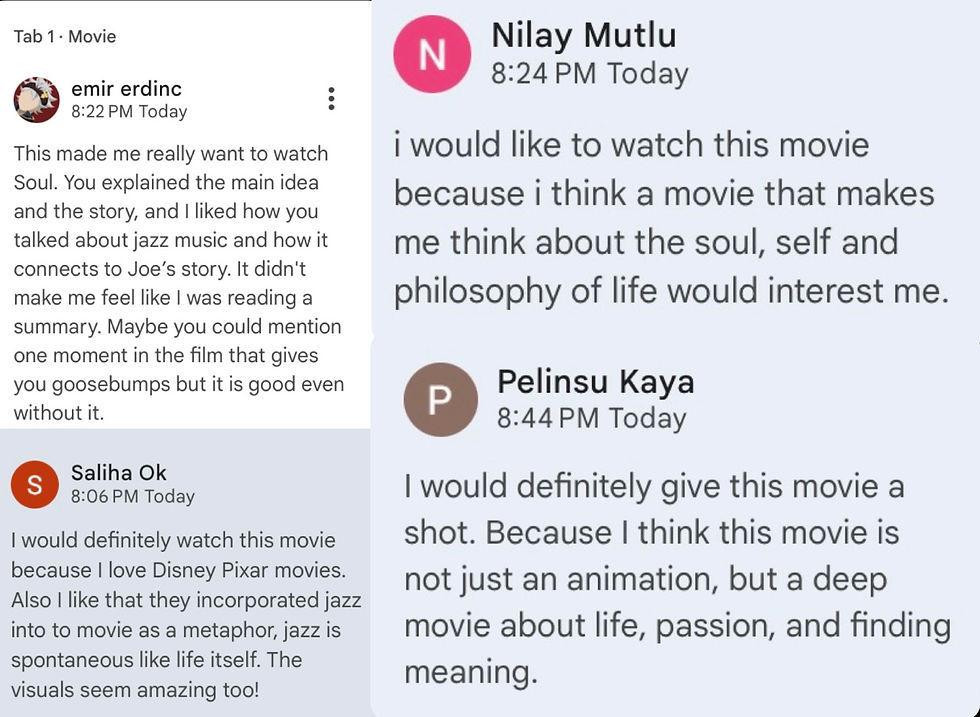This screenshot has width=980, height=717.
Task: Click the 8:24 PM Today timestamp
Action: tap(589, 74)
